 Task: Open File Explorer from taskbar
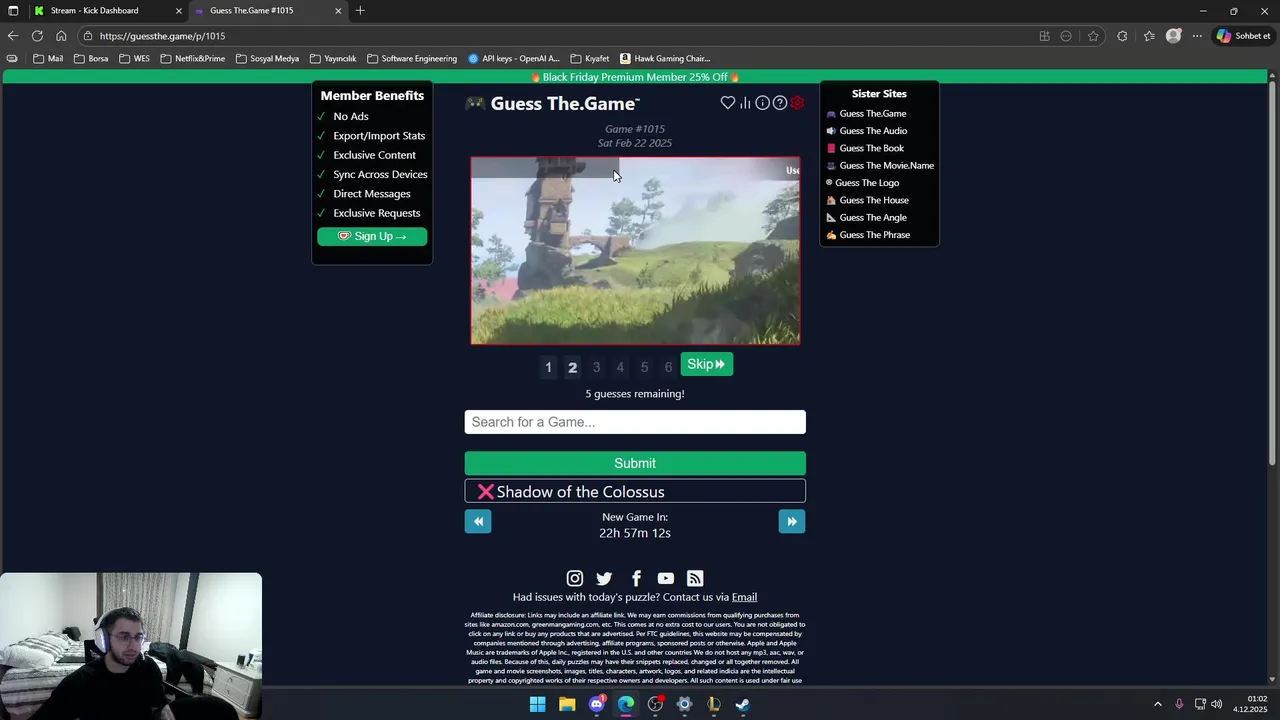pos(567,704)
